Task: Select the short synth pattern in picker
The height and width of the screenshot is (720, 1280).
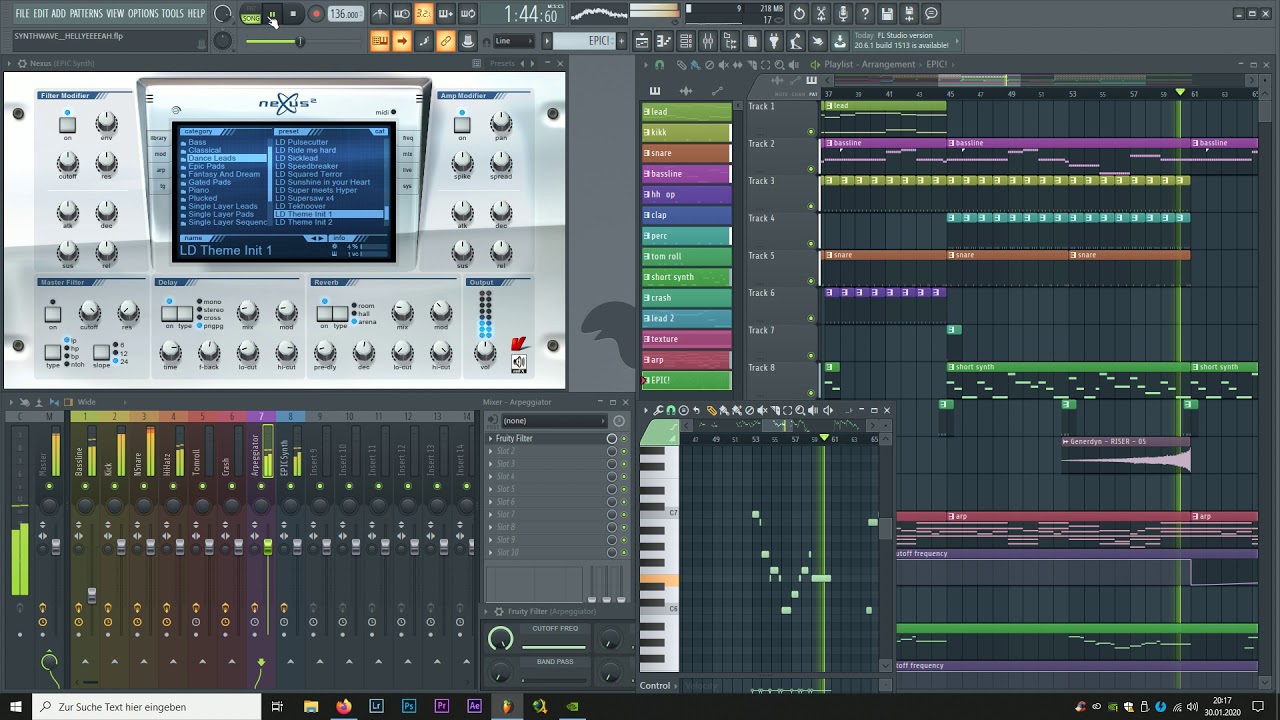Action: [686, 277]
